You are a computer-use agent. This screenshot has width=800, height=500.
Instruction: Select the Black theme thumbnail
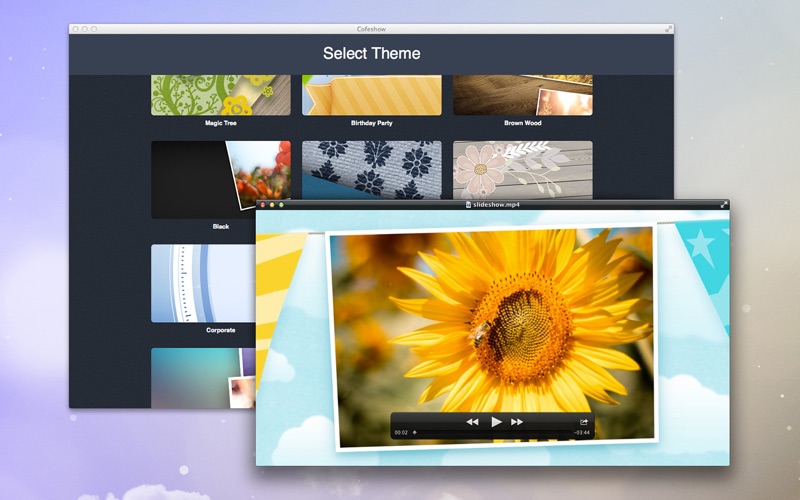pos(221,179)
